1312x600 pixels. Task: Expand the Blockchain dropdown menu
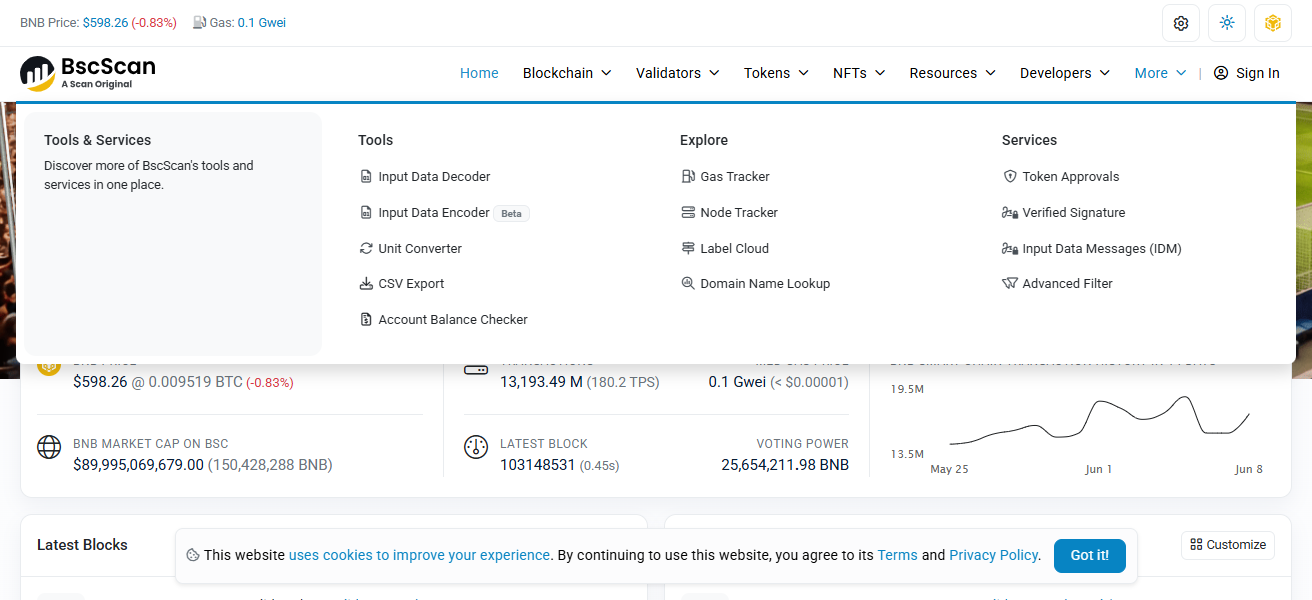pyautogui.click(x=567, y=73)
